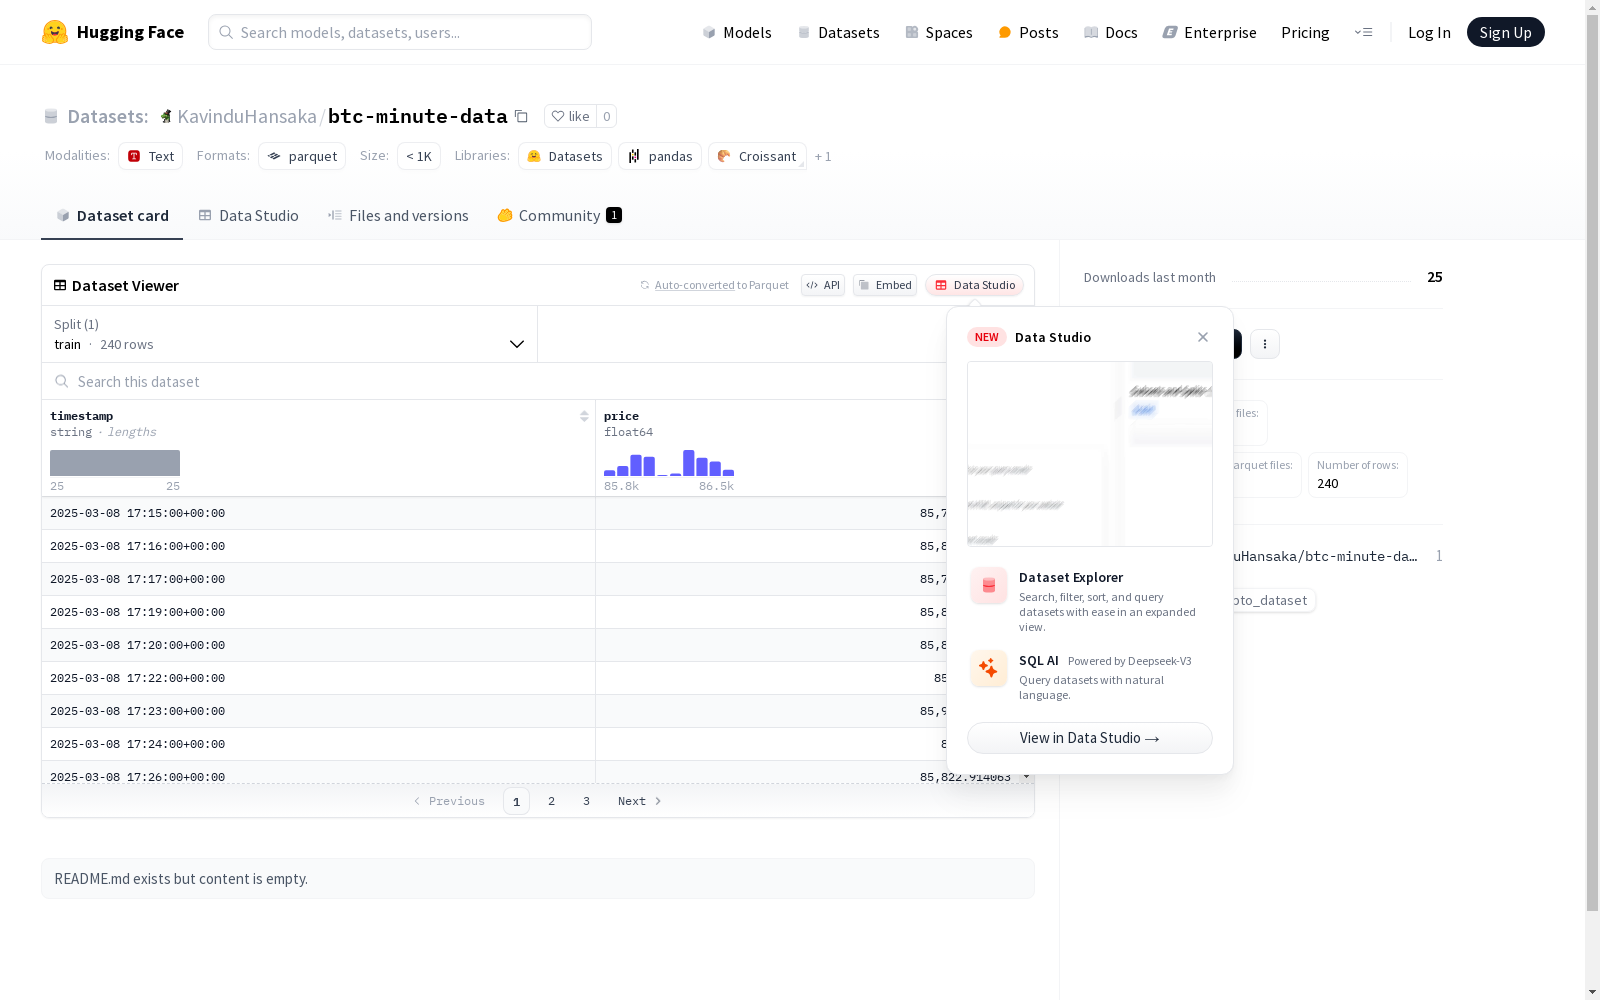Open the navigation overflow menu icon
This screenshot has width=1600, height=1000.
click(1363, 32)
